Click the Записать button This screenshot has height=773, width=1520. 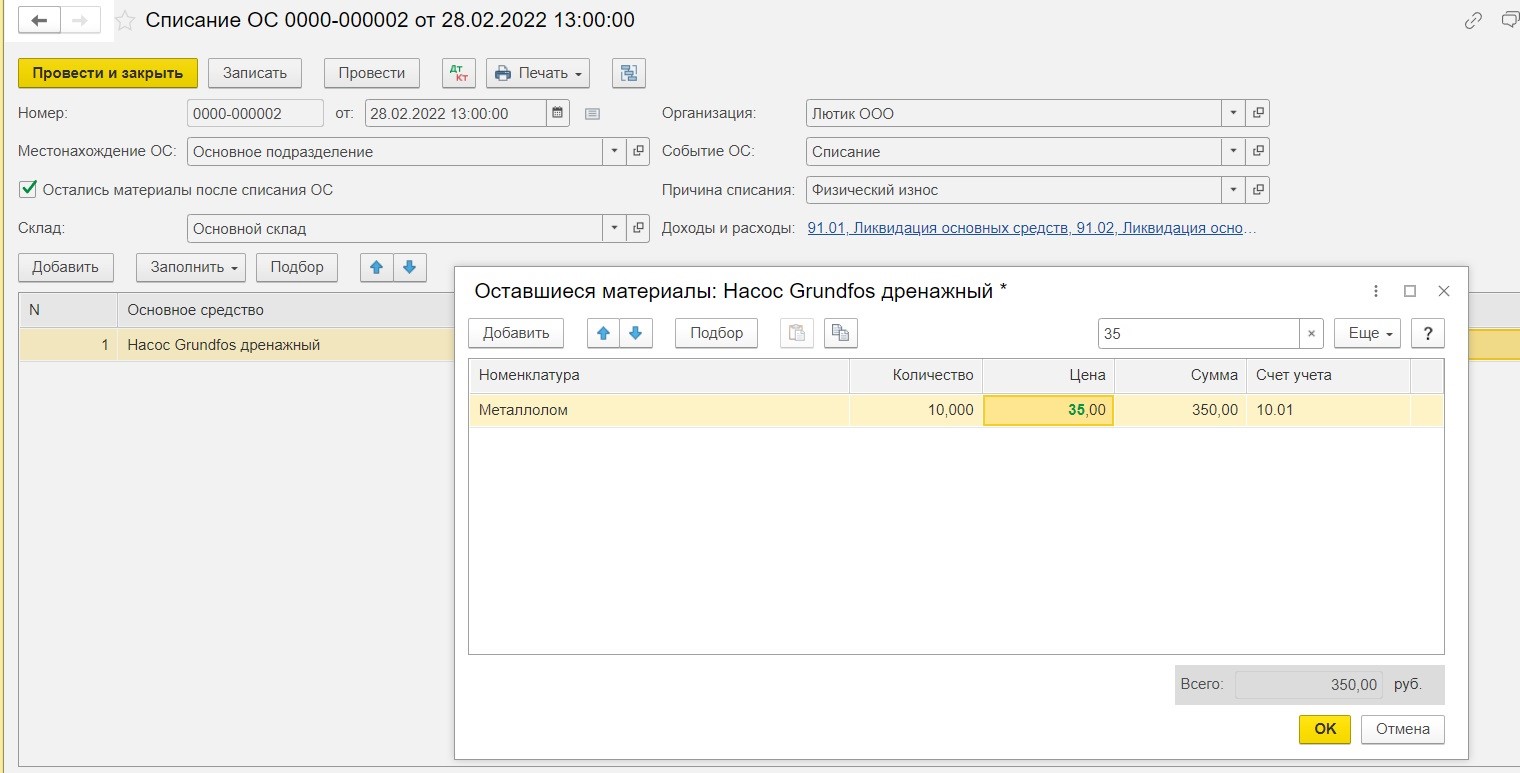click(x=255, y=73)
